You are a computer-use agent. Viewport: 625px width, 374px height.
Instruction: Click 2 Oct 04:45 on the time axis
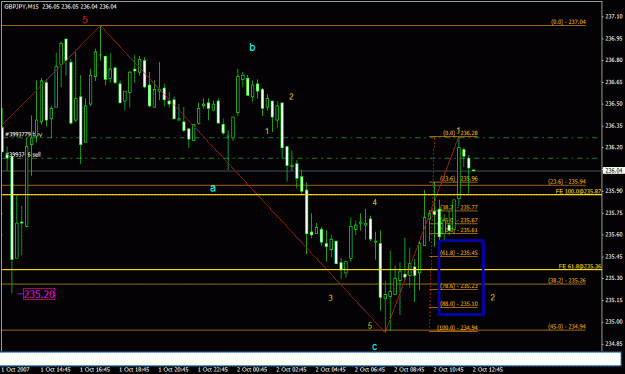pyautogui.click(x=330, y=370)
